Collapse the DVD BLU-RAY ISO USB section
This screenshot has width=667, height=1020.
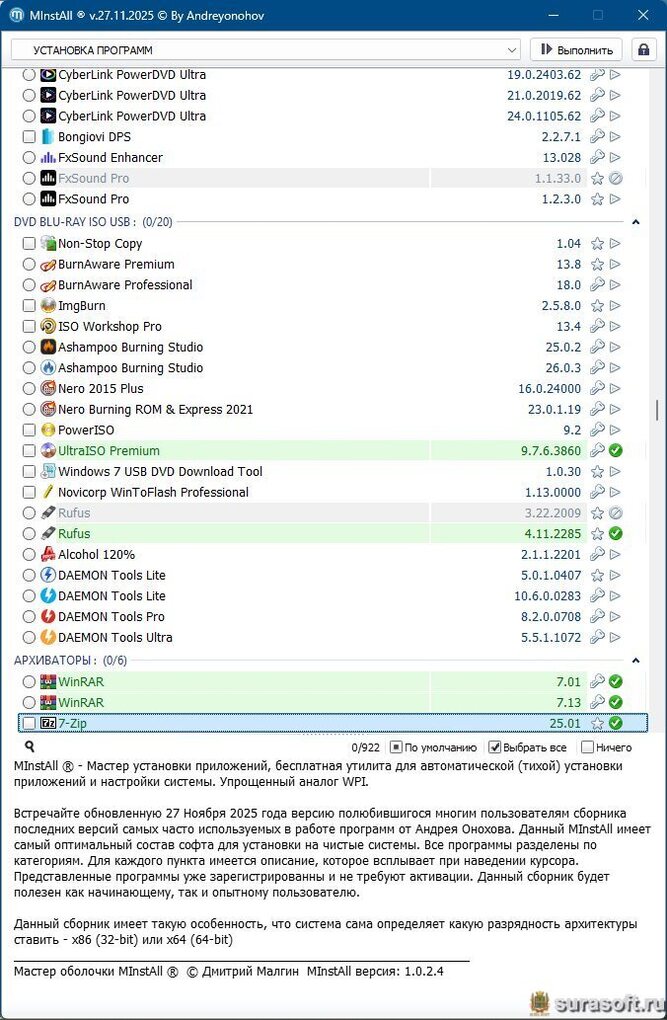636,222
